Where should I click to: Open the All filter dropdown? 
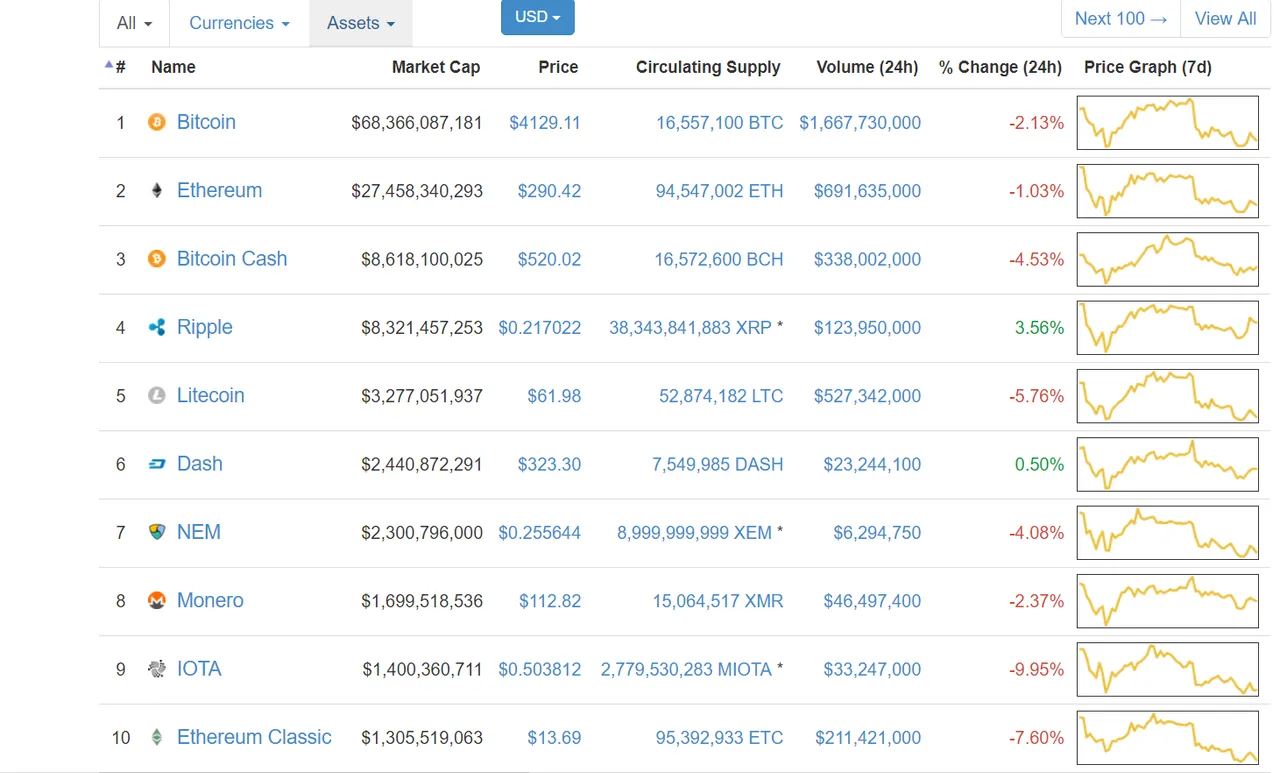click(x=135, y=23)
